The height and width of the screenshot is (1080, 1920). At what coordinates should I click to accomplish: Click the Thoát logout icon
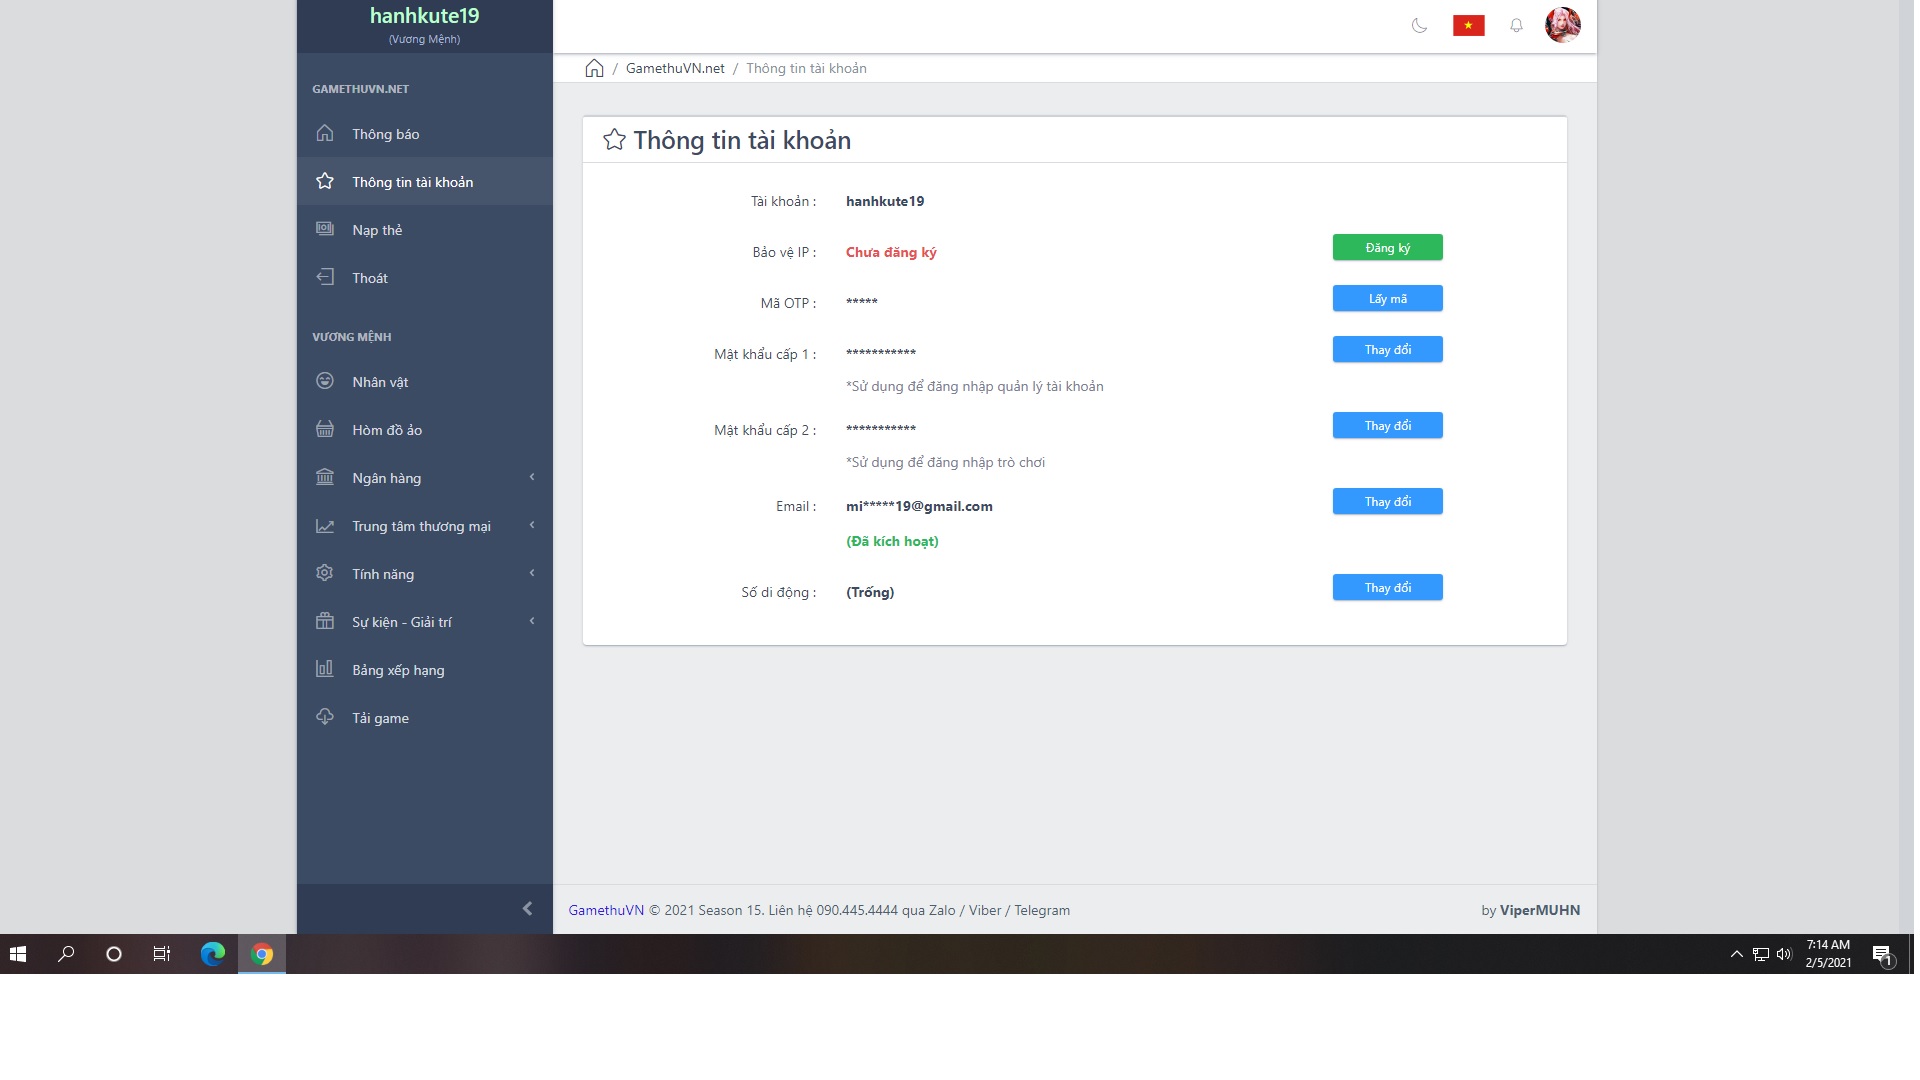325,277
